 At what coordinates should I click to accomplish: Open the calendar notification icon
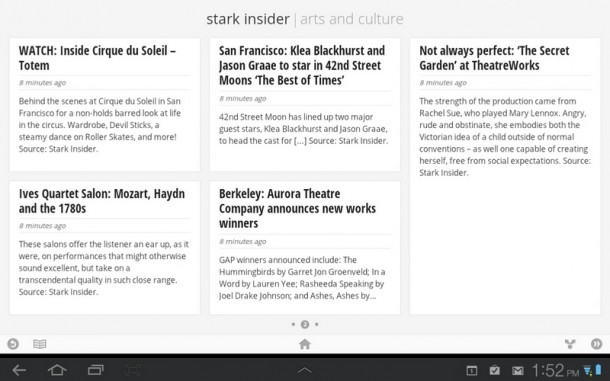[472, 370]
